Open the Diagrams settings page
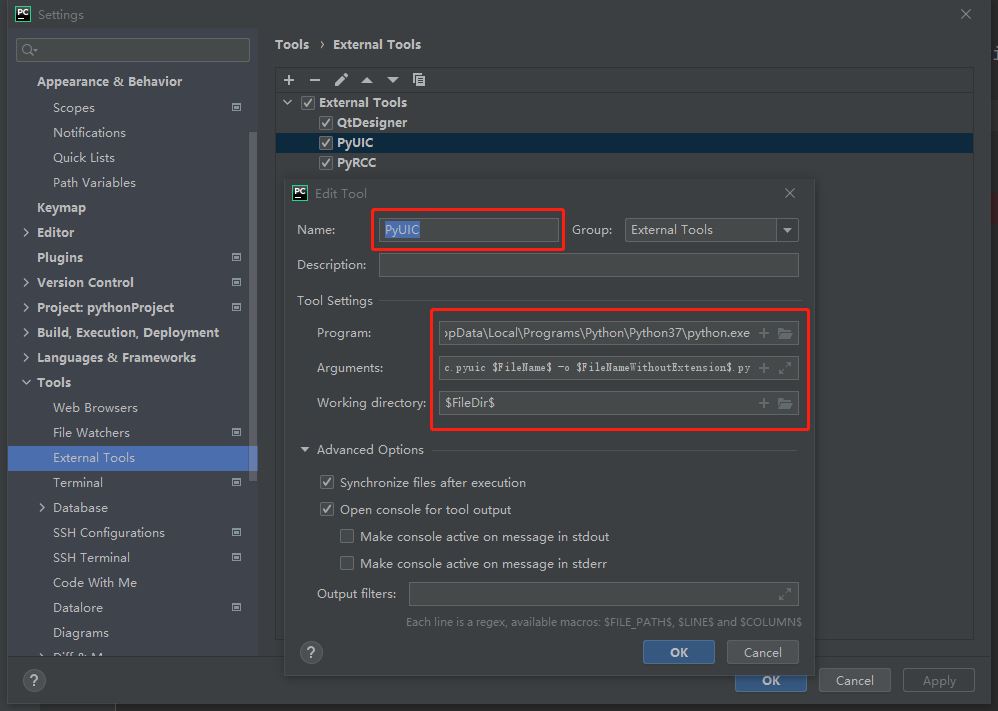This screenshot has width=998, height=711. 81,633
